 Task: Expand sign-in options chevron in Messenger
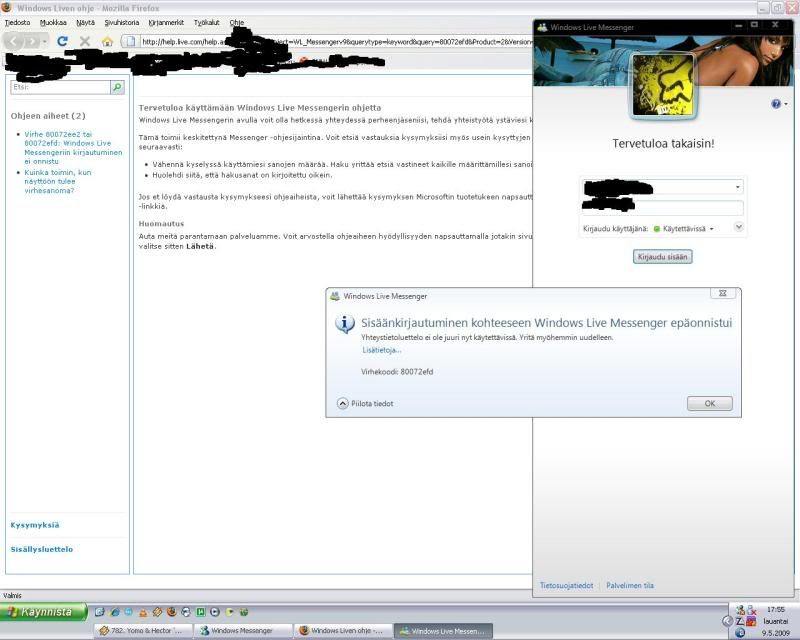pos(738,227)
